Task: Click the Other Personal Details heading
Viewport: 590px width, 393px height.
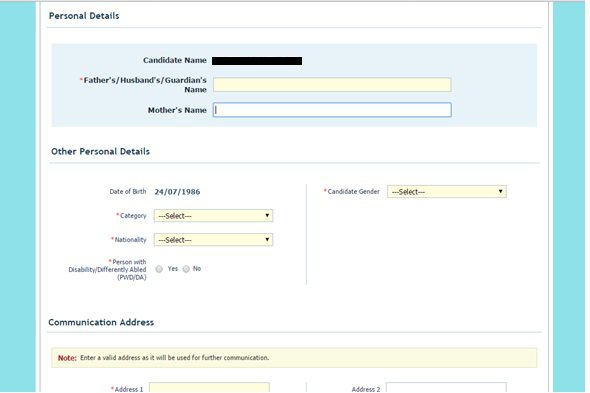Action: (x=100, y=151)
